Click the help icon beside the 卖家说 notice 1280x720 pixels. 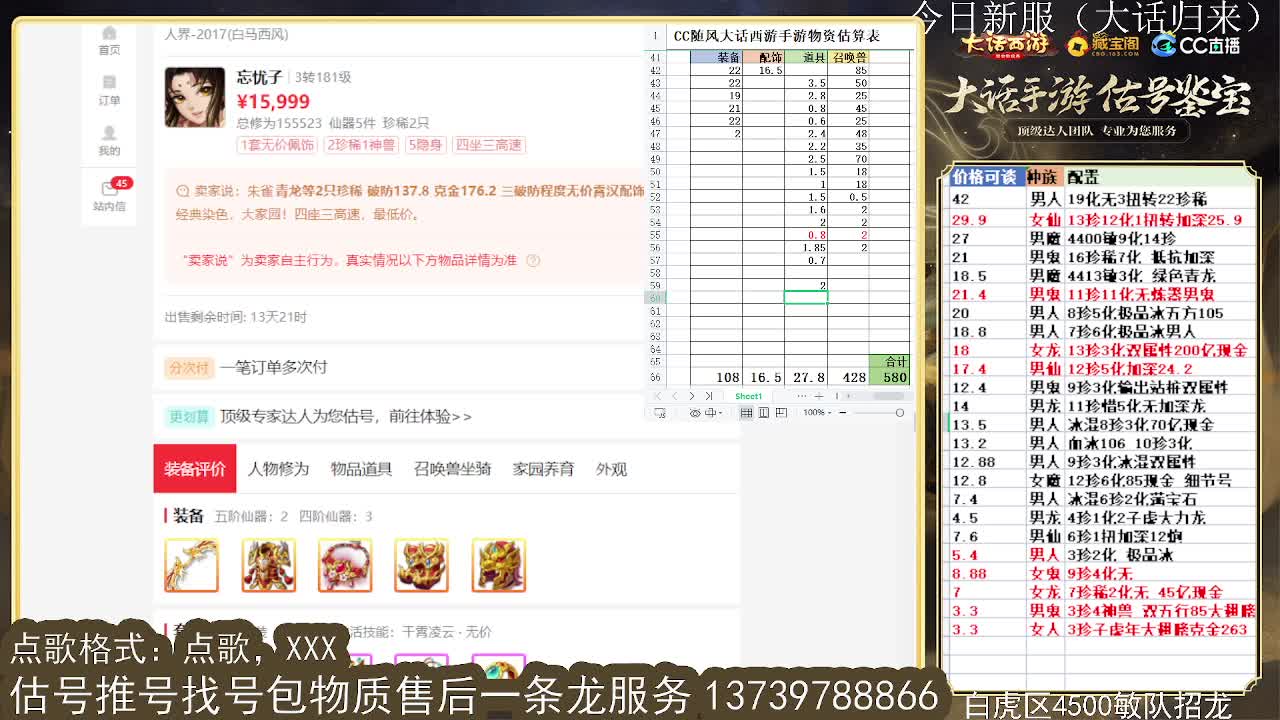(533, 260)
